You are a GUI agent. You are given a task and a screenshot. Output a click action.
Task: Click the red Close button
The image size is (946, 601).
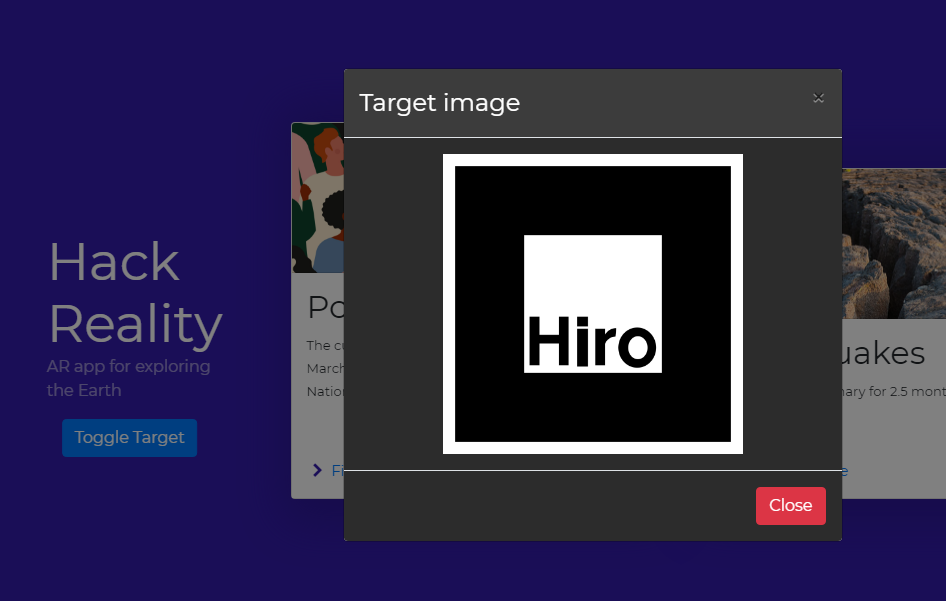pyautogui.click(x=790, y=506)
